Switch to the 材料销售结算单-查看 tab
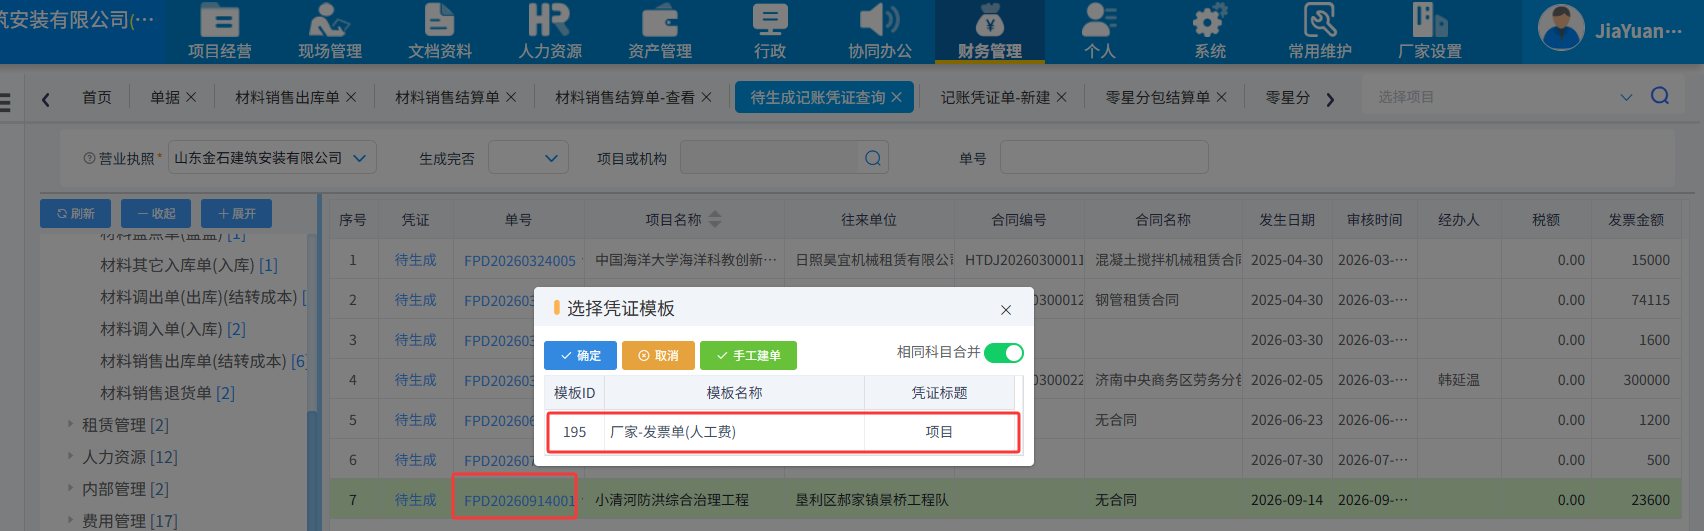Screen dimensions: 1704x531 point(625,97)
